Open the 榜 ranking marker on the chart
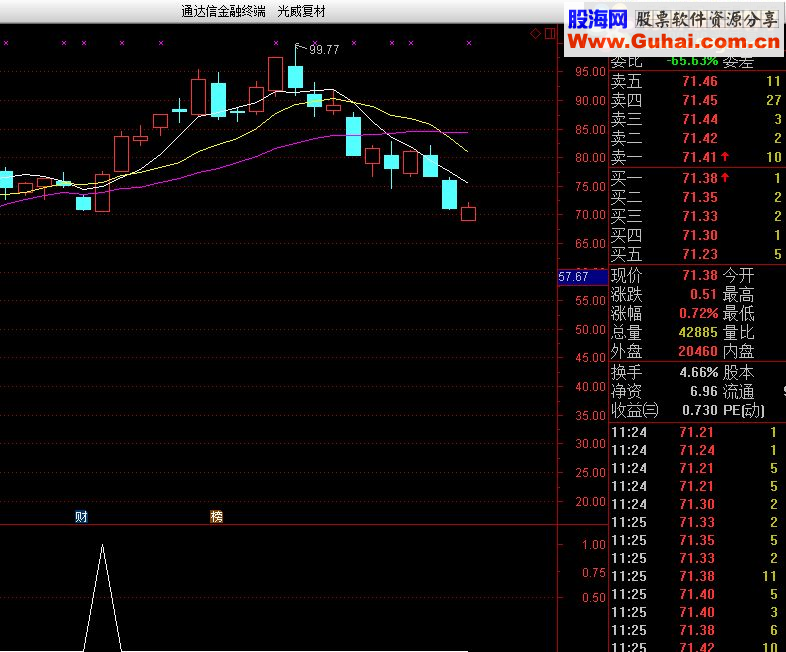This screenshot has height=652, width=786. click(x=216, y=516)
